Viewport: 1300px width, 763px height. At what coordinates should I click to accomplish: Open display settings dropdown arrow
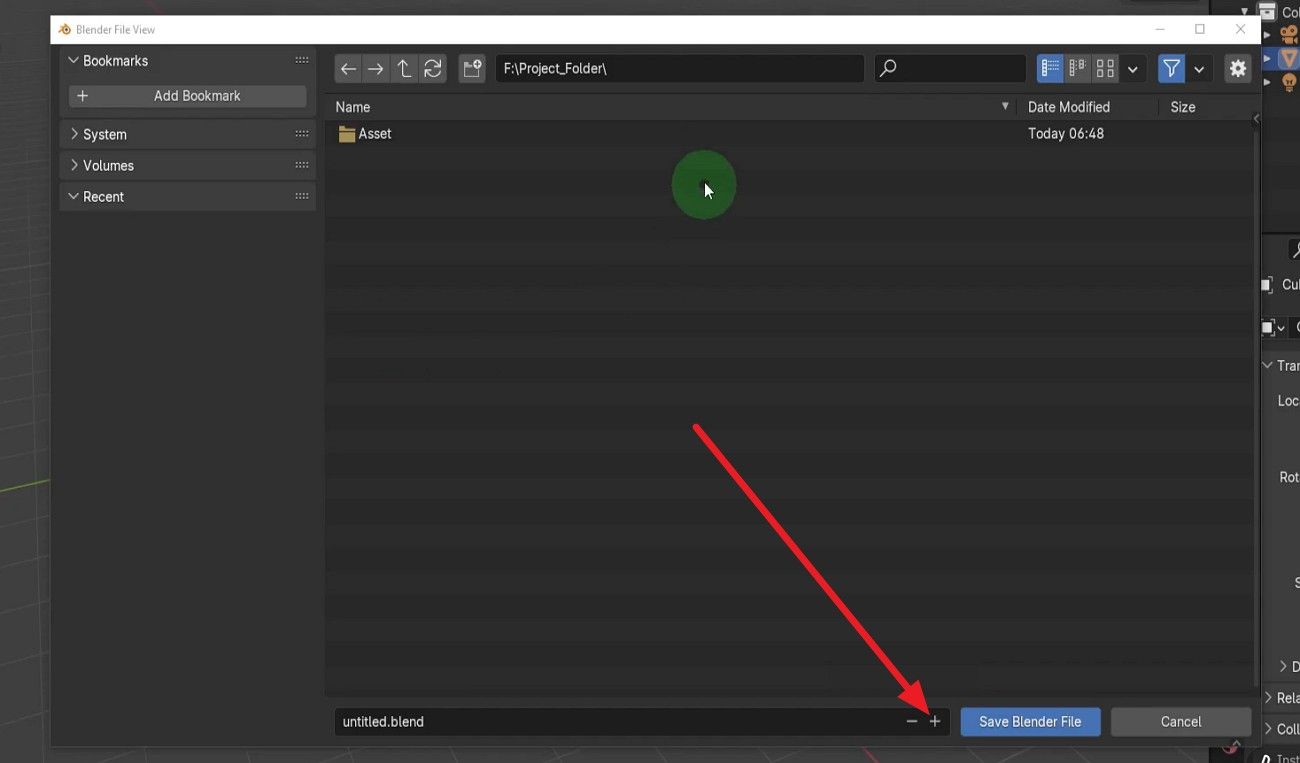click(x=1132, y=69)
